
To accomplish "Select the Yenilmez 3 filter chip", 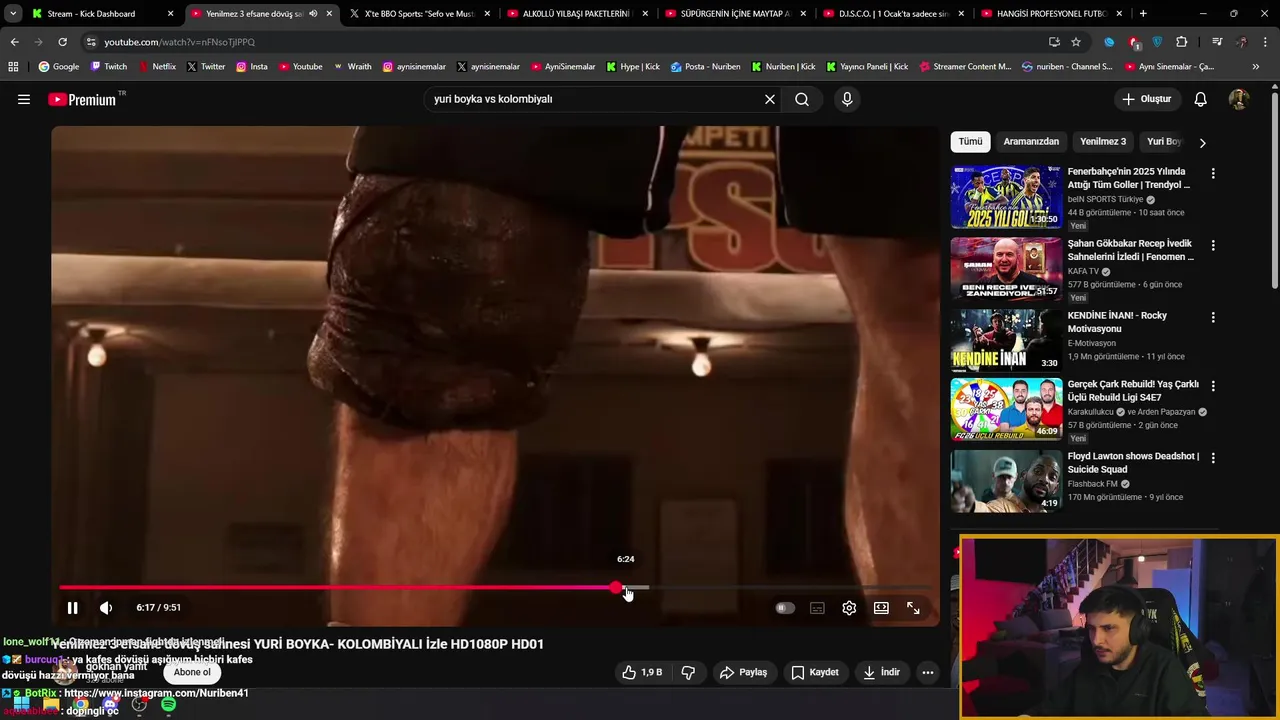I will [1103, 142].
